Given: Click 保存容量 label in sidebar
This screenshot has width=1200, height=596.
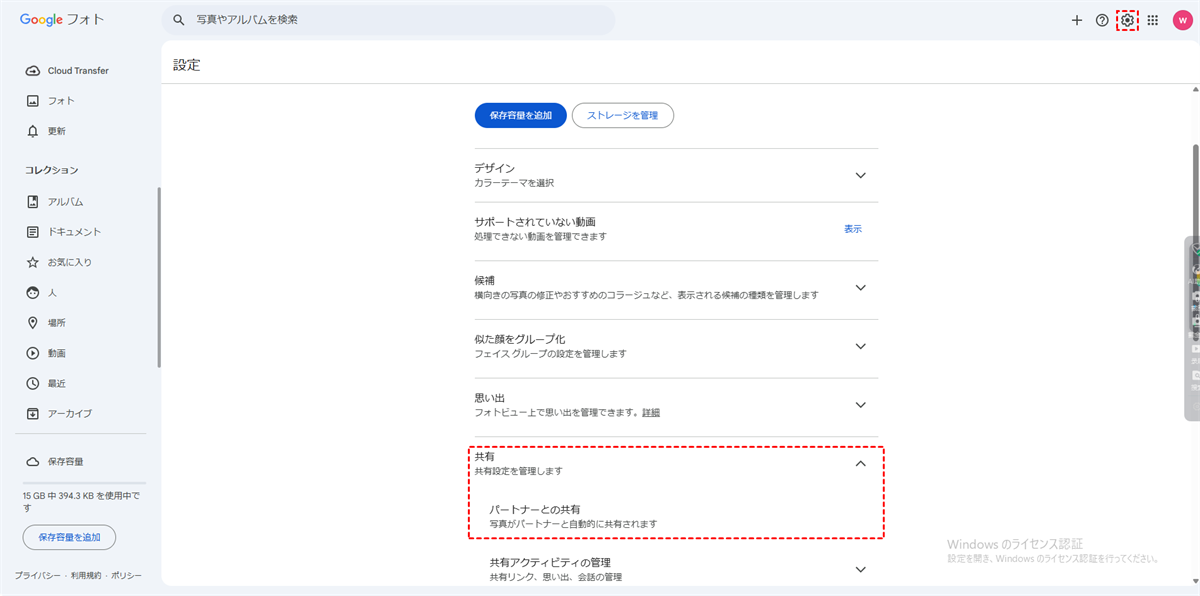Looking at the screenshot, I should pos(66,462).
